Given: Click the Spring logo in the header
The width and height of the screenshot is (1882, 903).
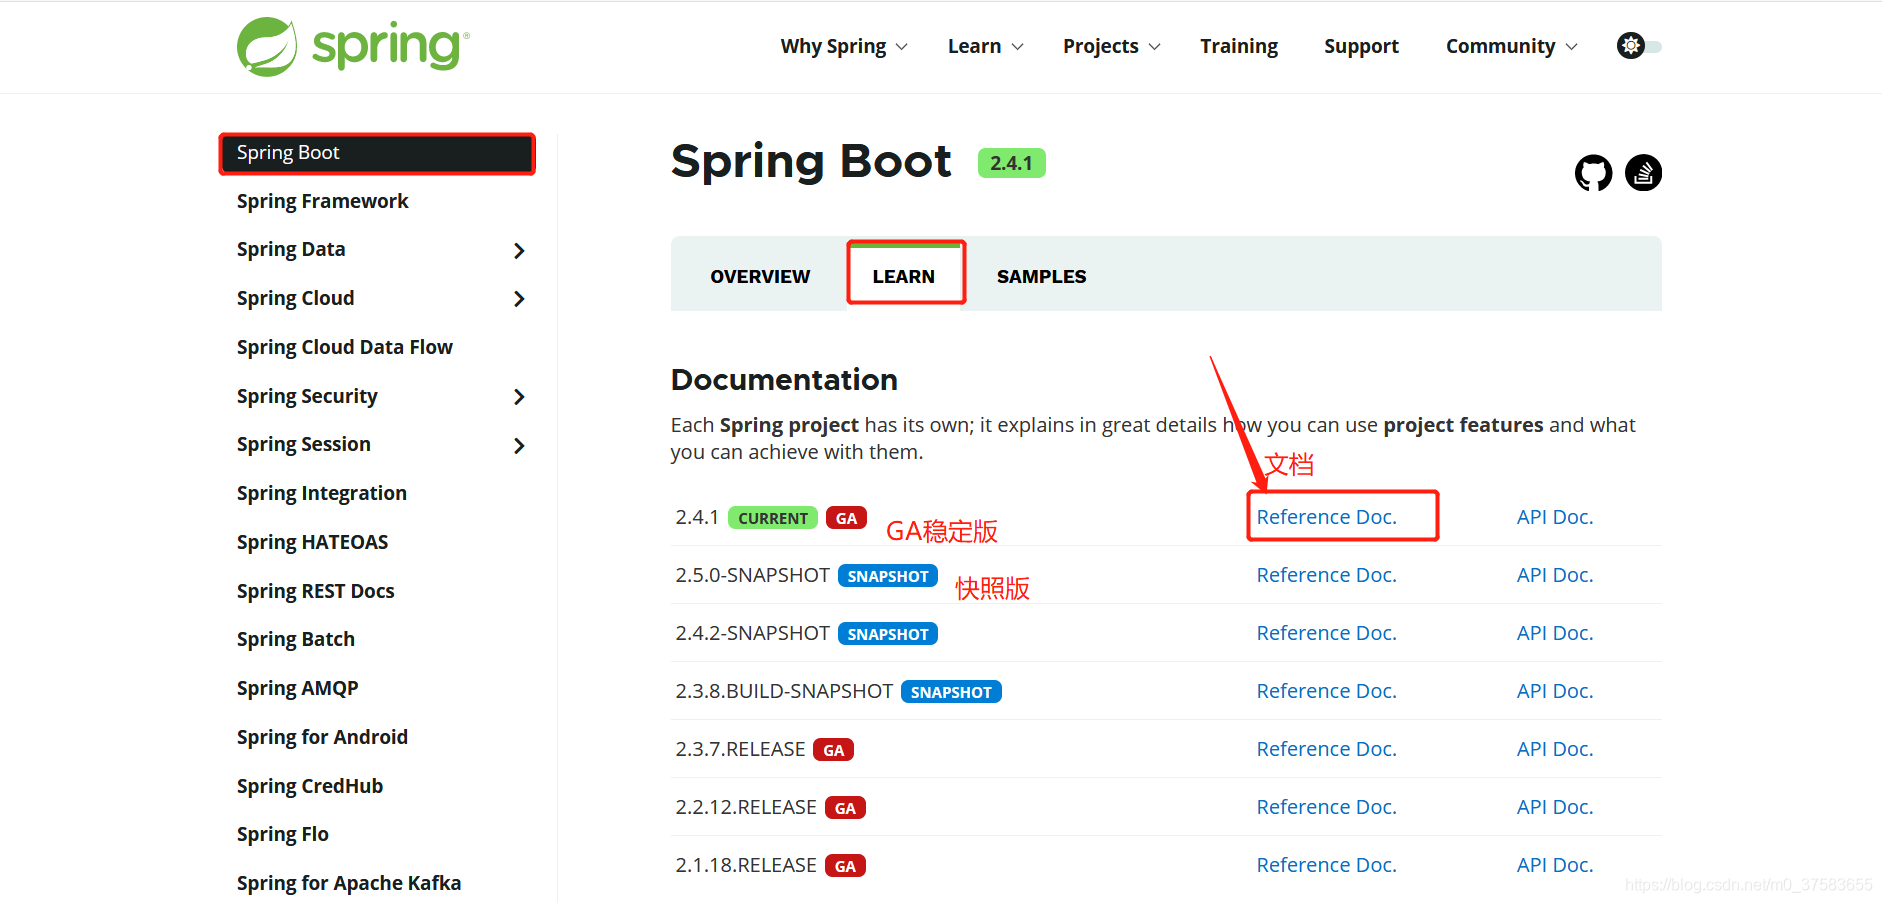Looking at the screenshot, I should [353, 46].
